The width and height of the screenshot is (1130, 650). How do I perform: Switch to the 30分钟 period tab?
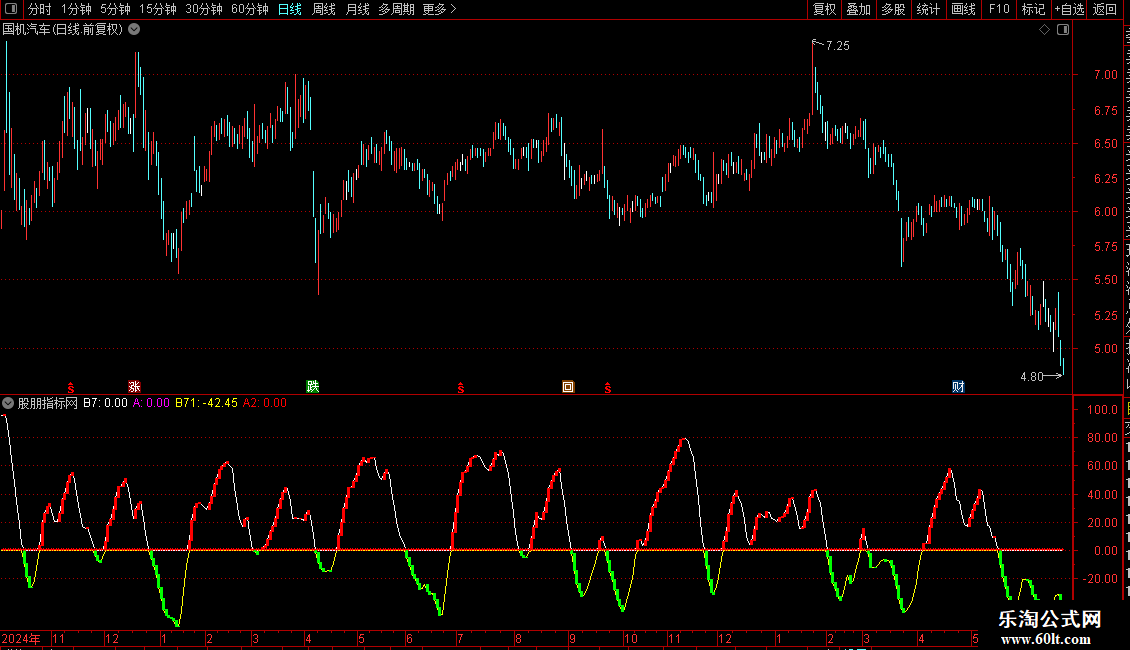(203, 9)
